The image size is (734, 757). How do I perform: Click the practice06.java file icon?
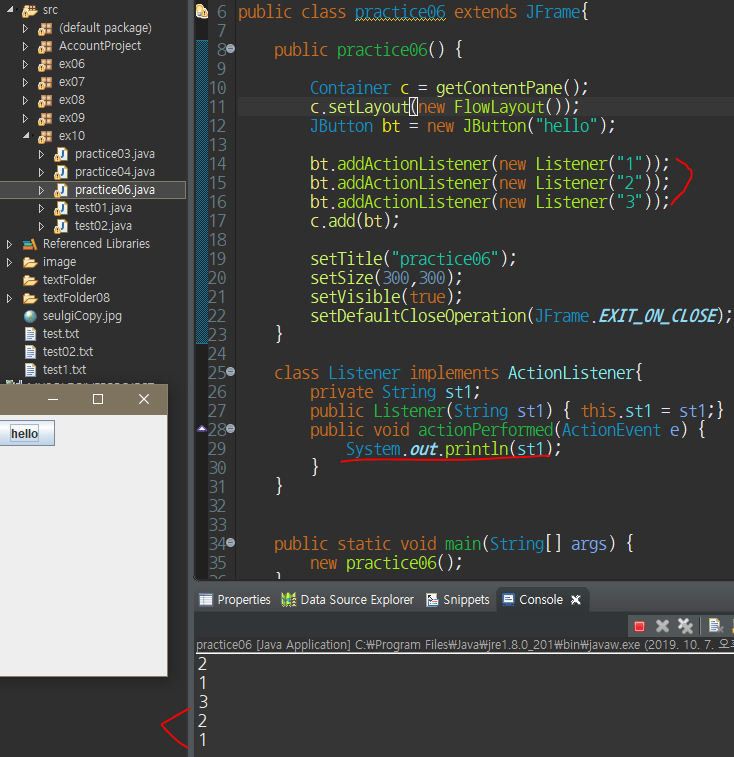point(61,190)
